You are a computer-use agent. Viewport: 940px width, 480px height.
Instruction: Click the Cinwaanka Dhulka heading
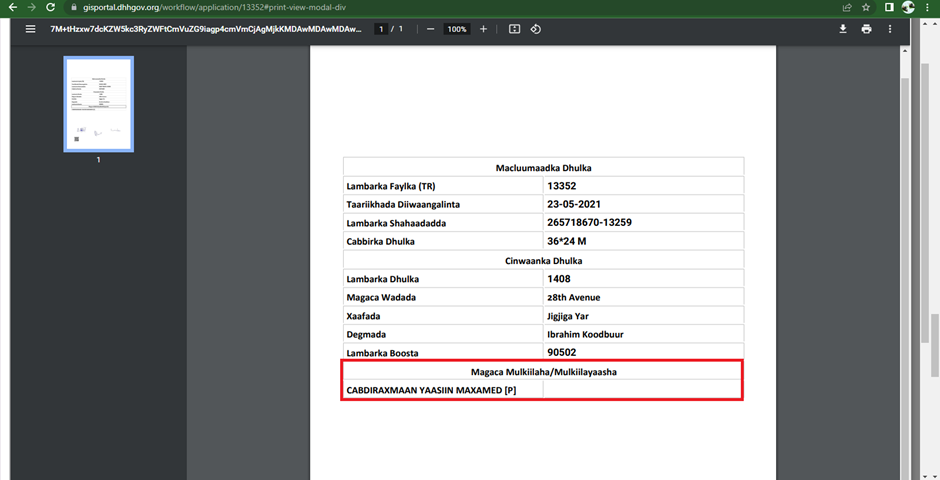543,261
